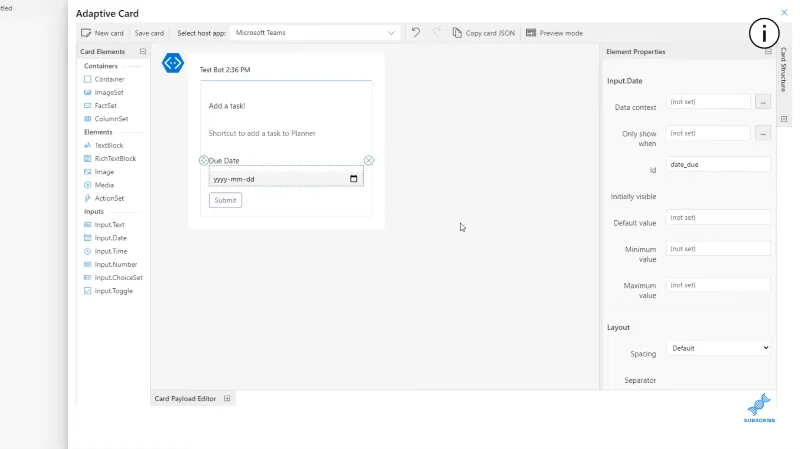Select the Image element icon
The height and width of the screenshot is (449, 800).
coord(87,172)
